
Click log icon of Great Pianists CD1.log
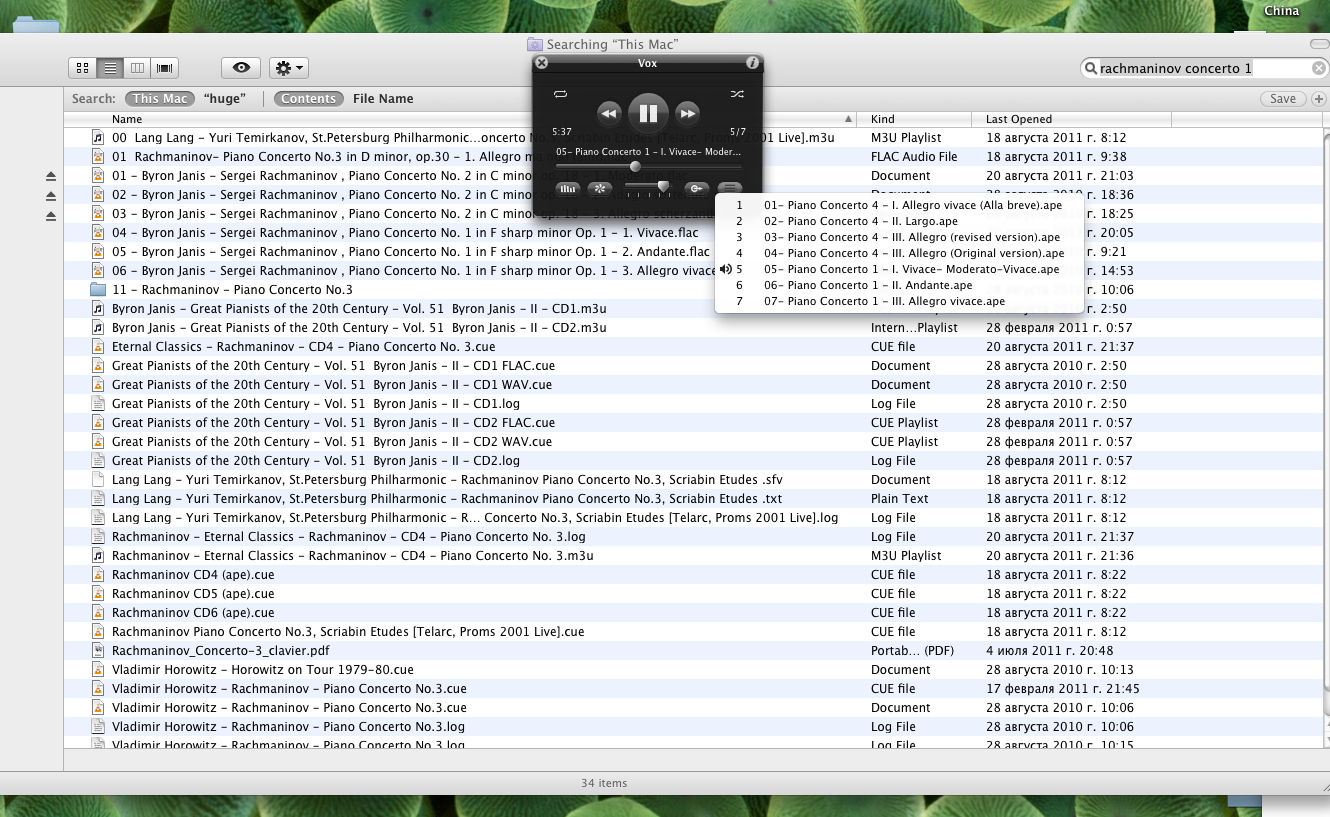coord(98,404)
